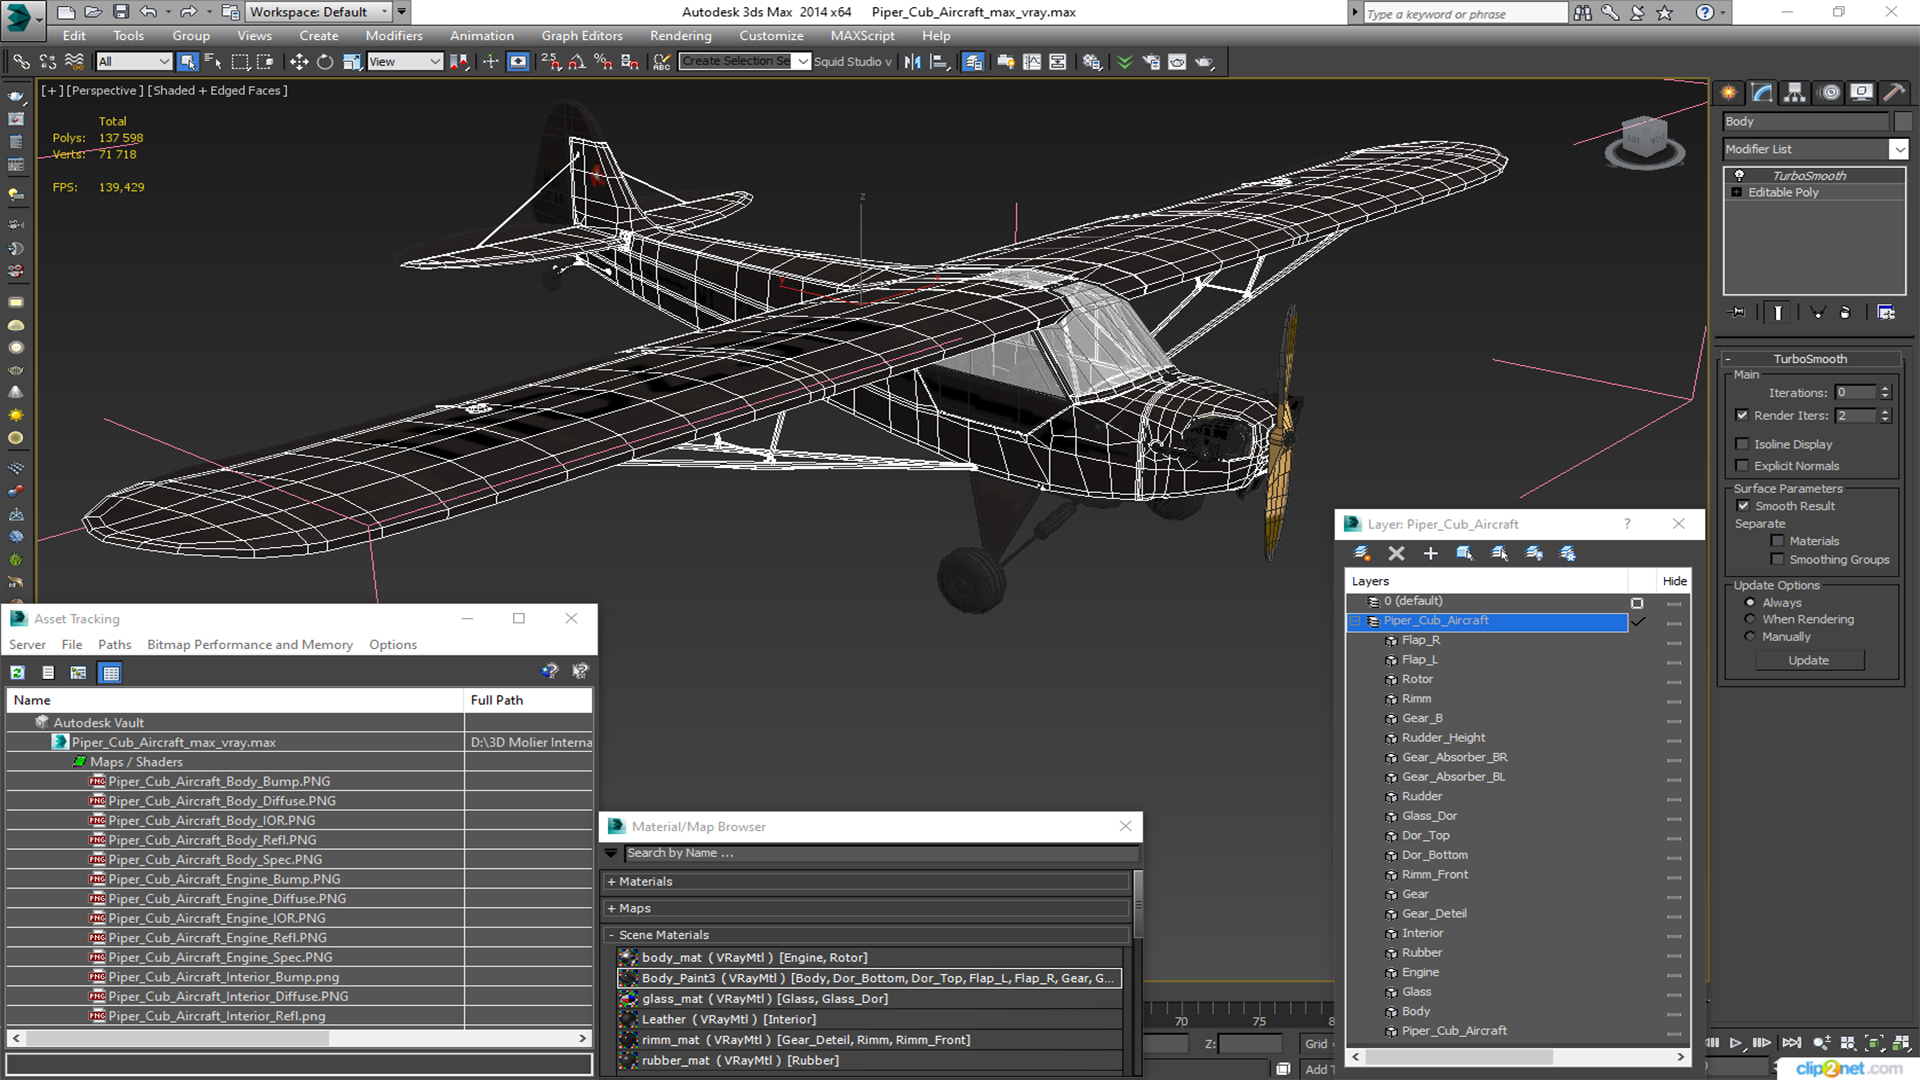Click the ViewCube in viewport
This screenshot has height=1080, width=1920.
click(x=1645, y=140)
